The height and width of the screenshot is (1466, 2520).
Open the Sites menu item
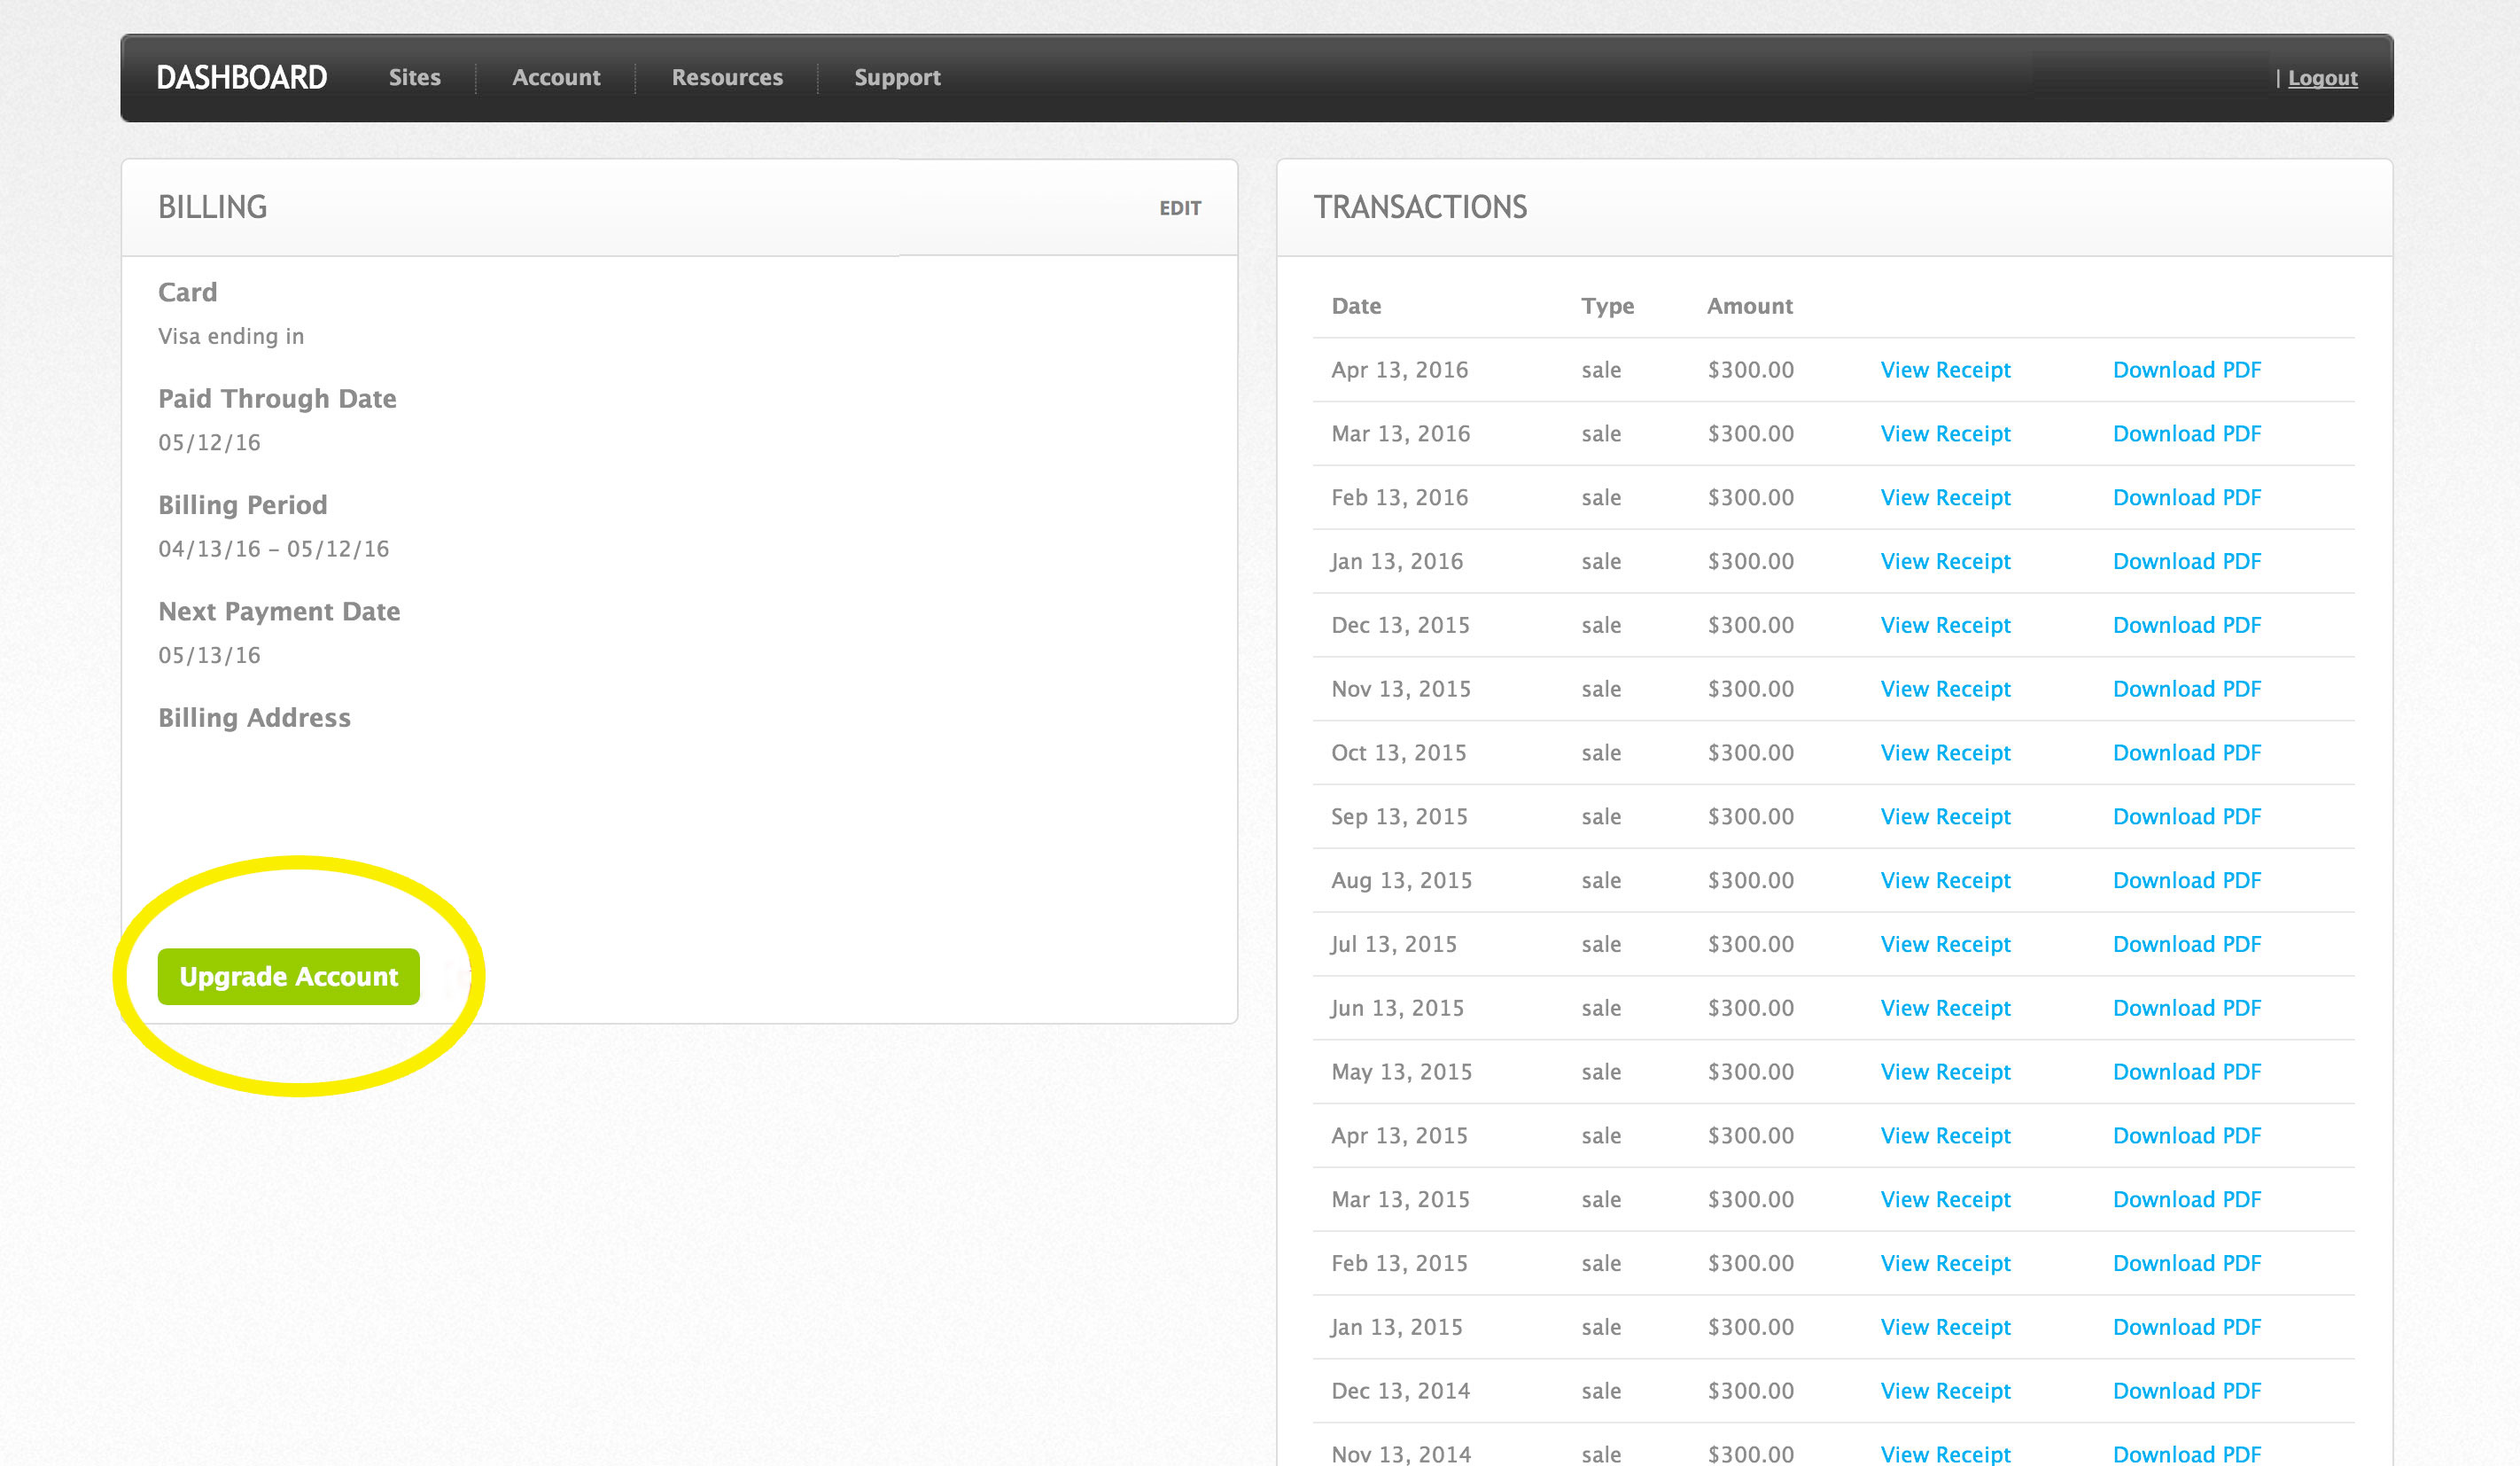(416, 77)
